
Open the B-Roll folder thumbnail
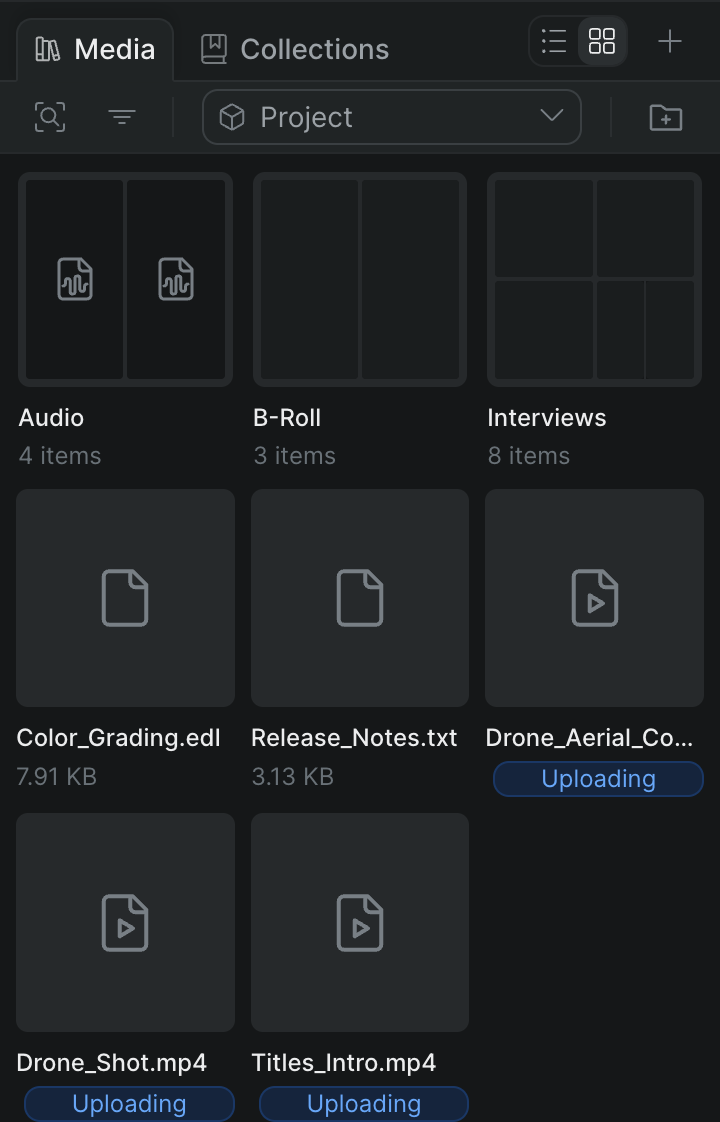click(360, 279)
